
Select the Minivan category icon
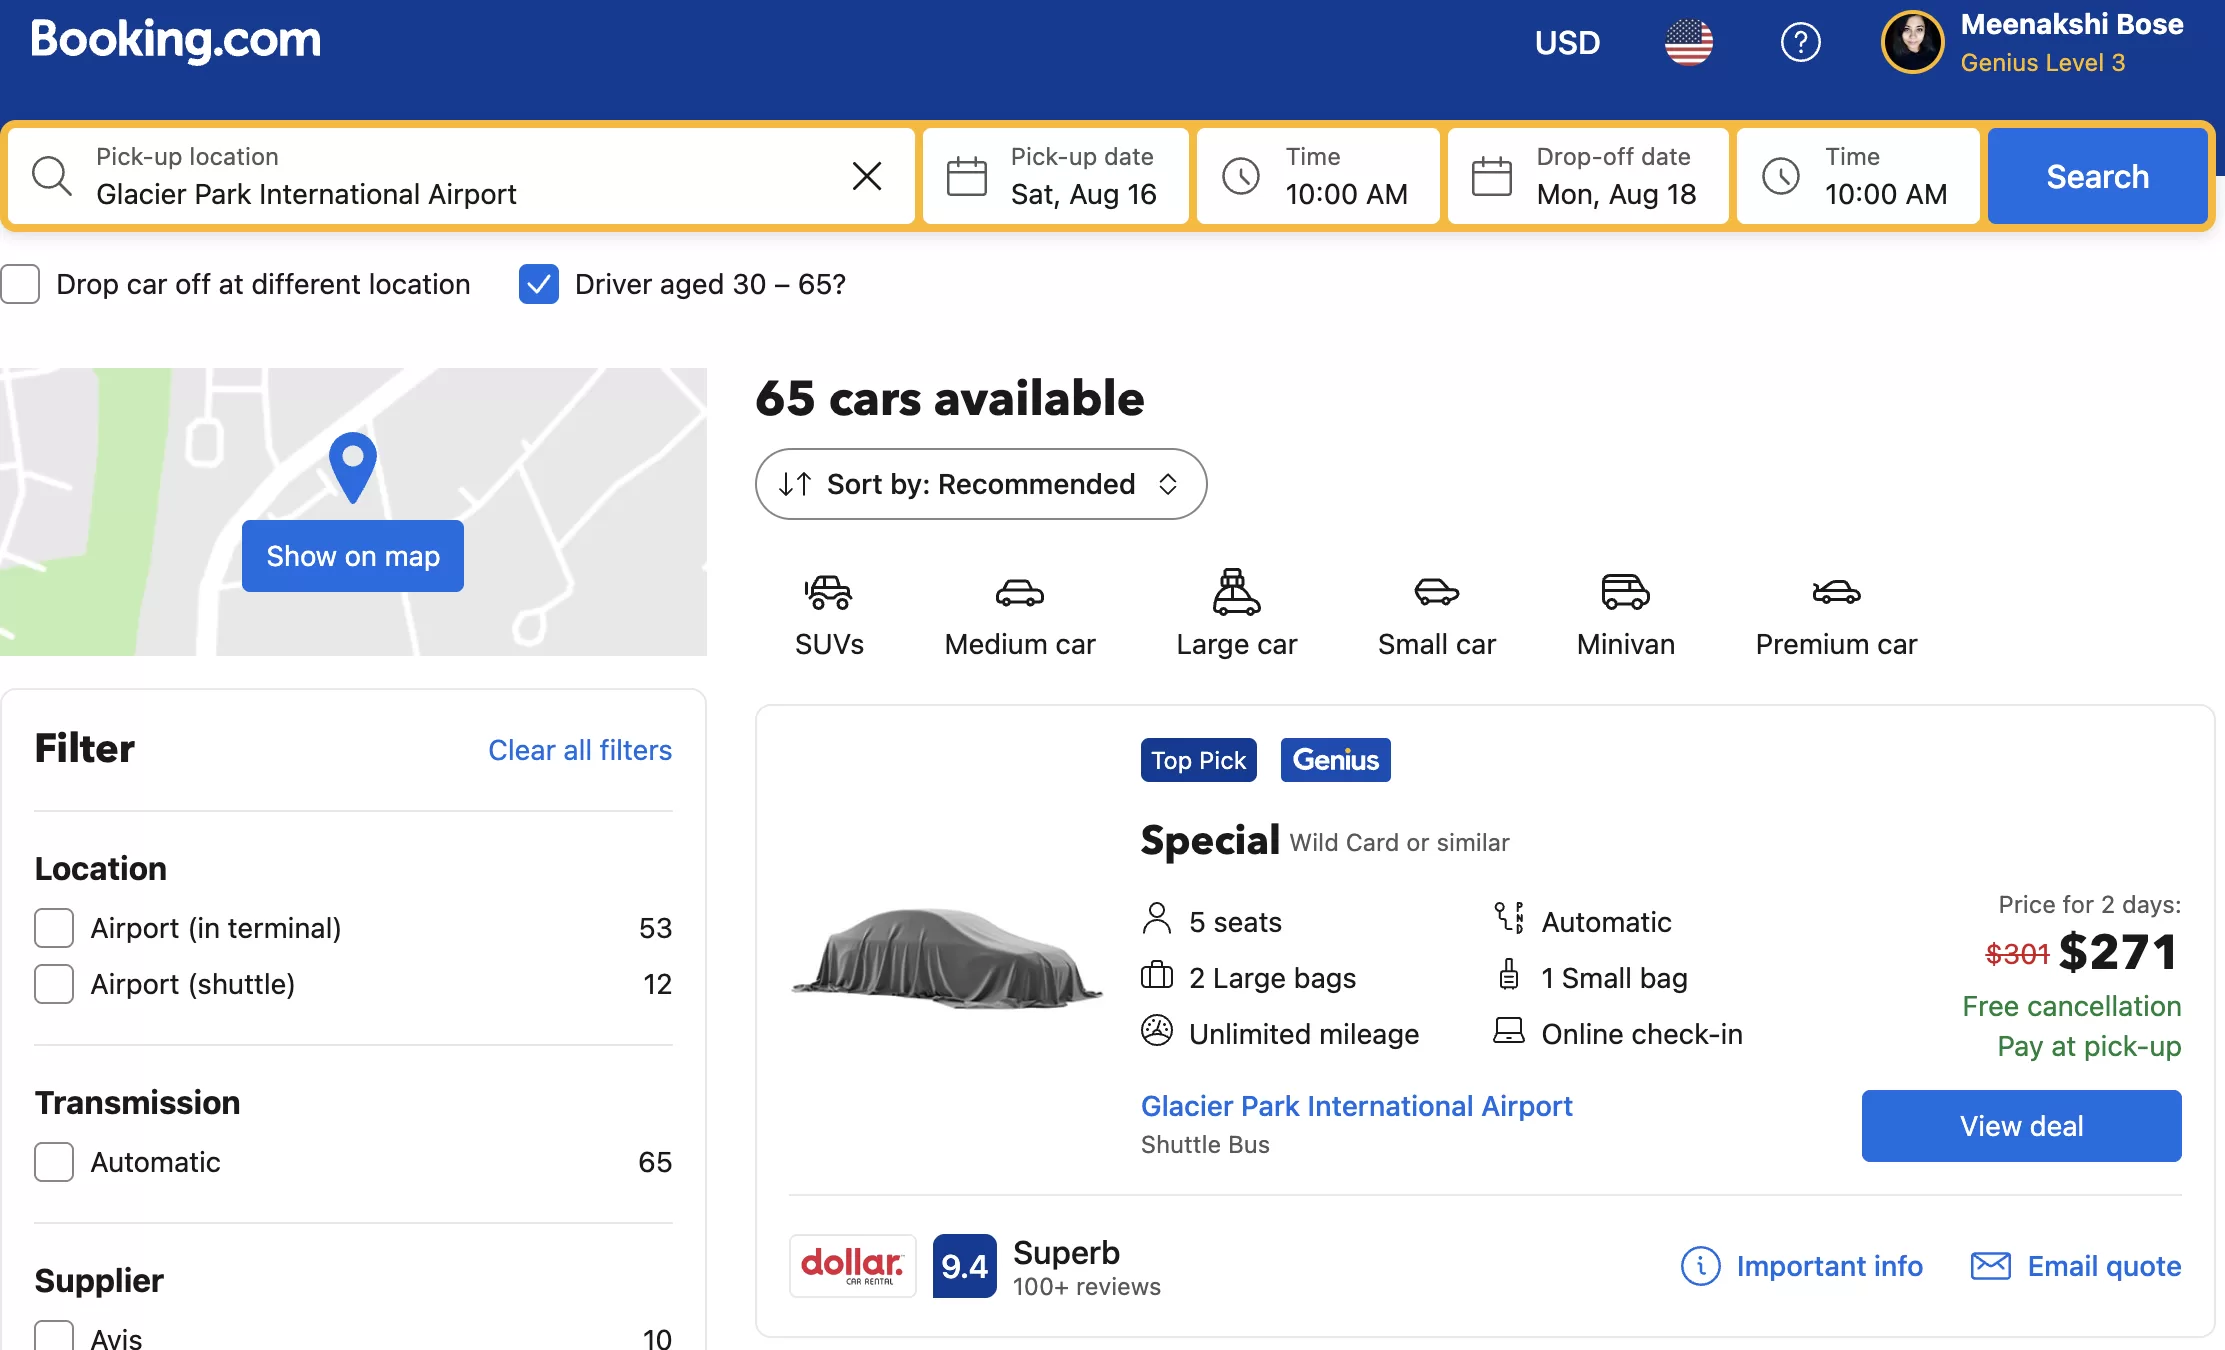1625,592
